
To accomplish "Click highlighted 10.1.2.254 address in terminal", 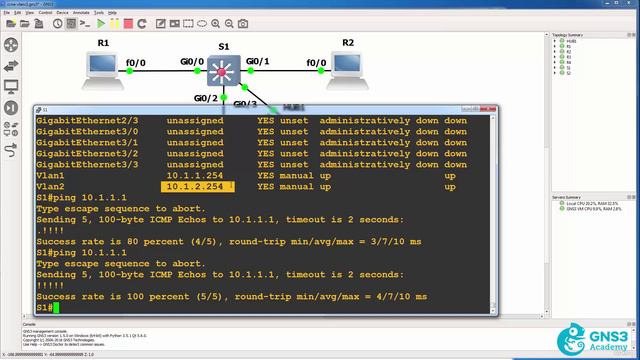I will [198, 187].
